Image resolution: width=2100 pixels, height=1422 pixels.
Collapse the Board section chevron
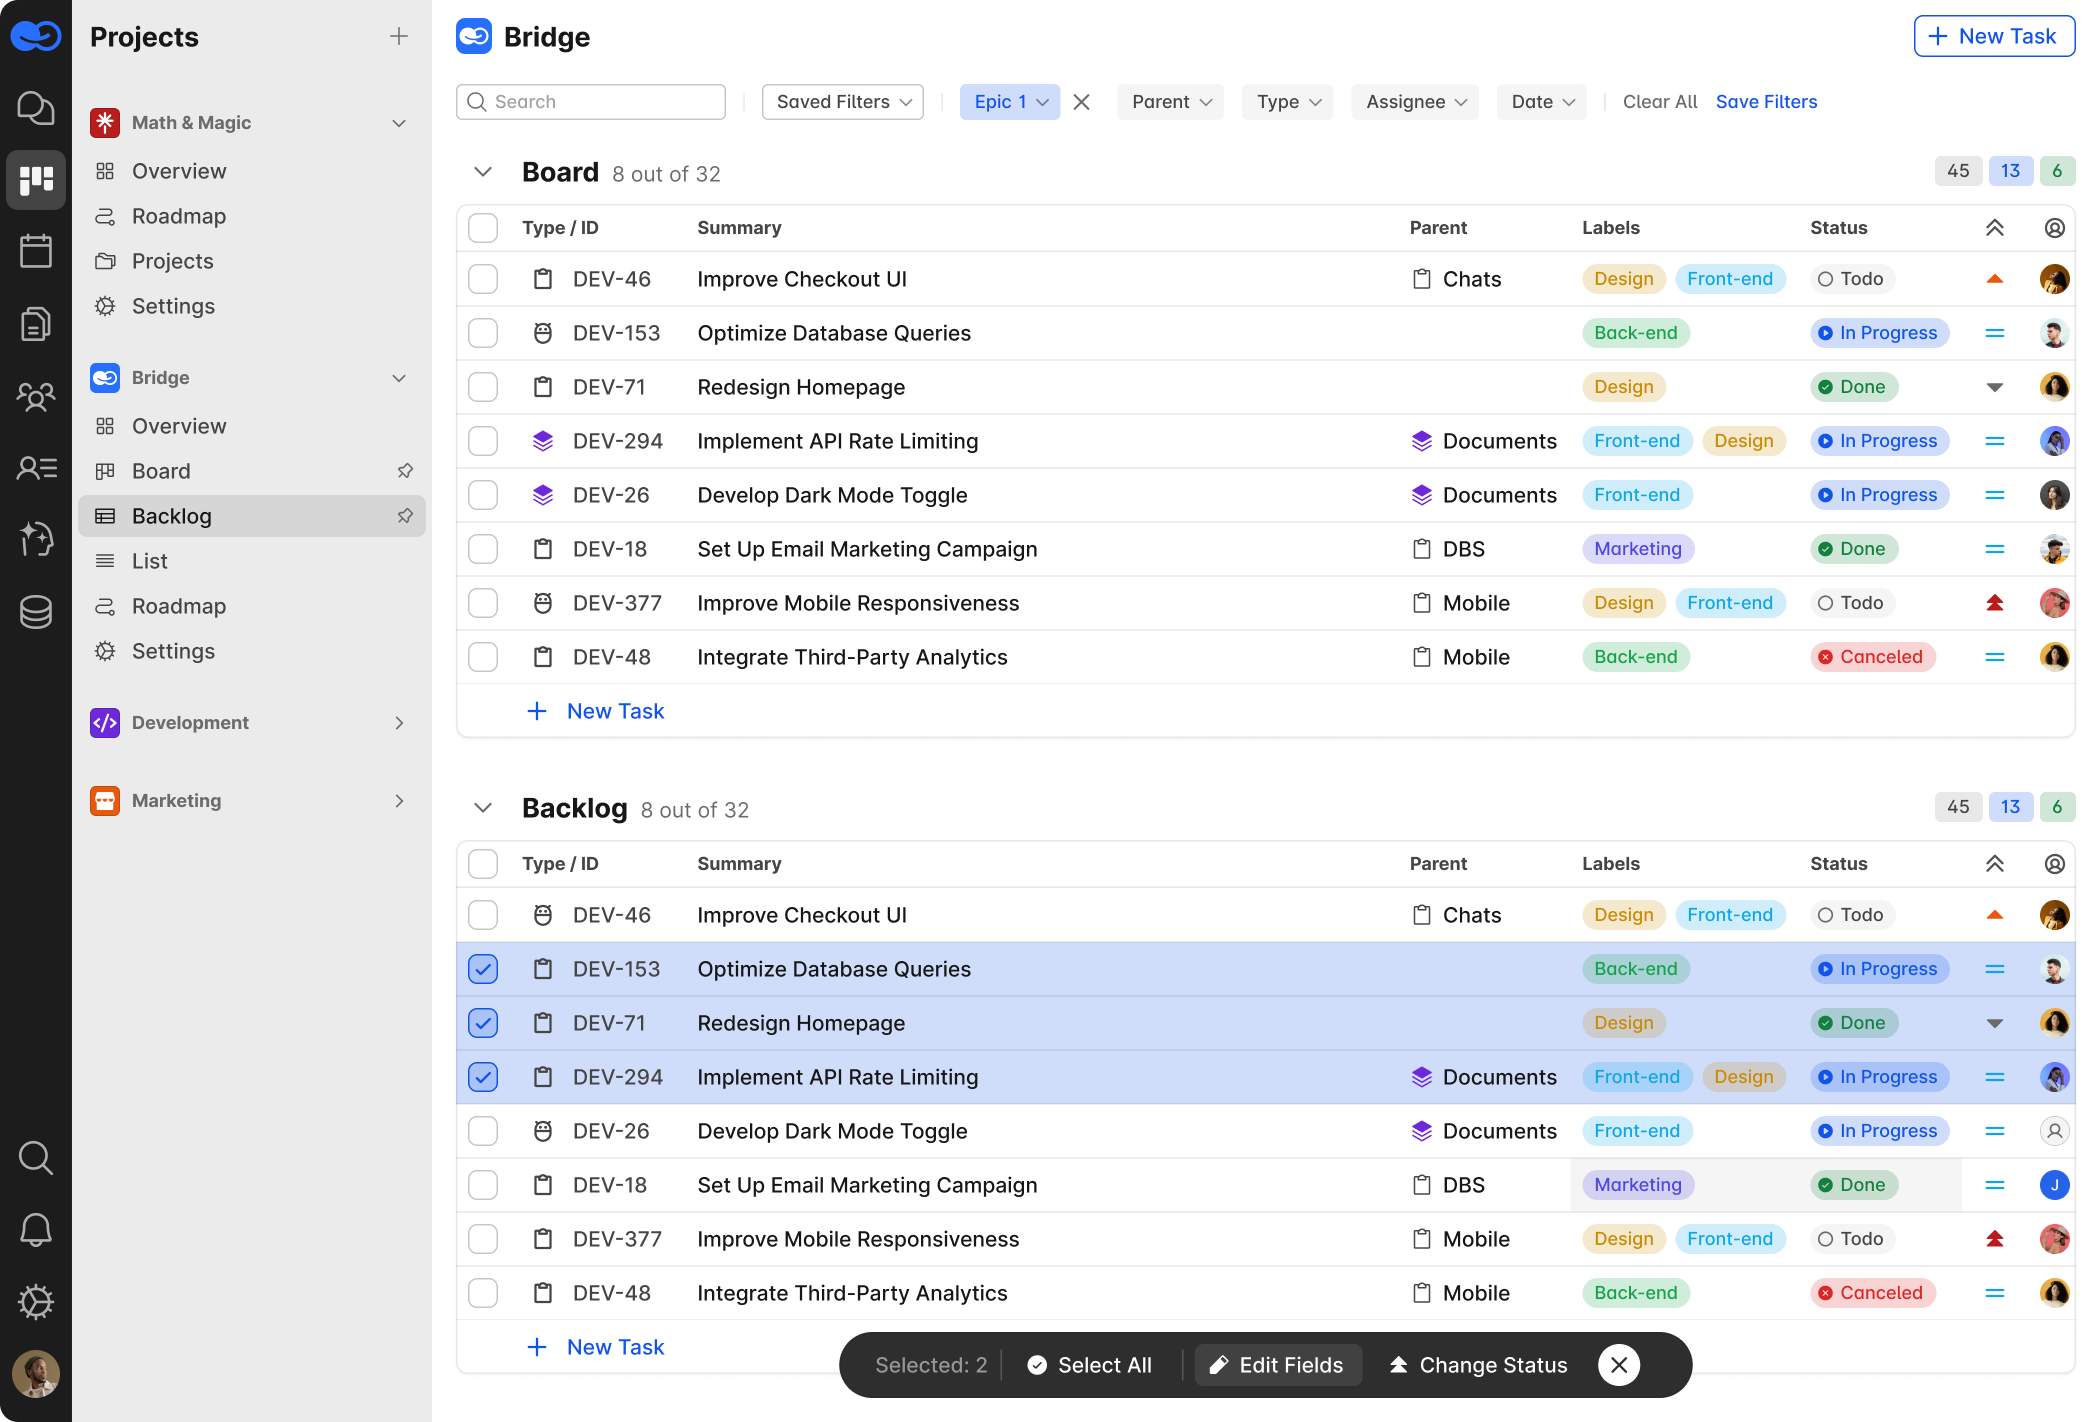pyautogui.click(x=483, y=172)
